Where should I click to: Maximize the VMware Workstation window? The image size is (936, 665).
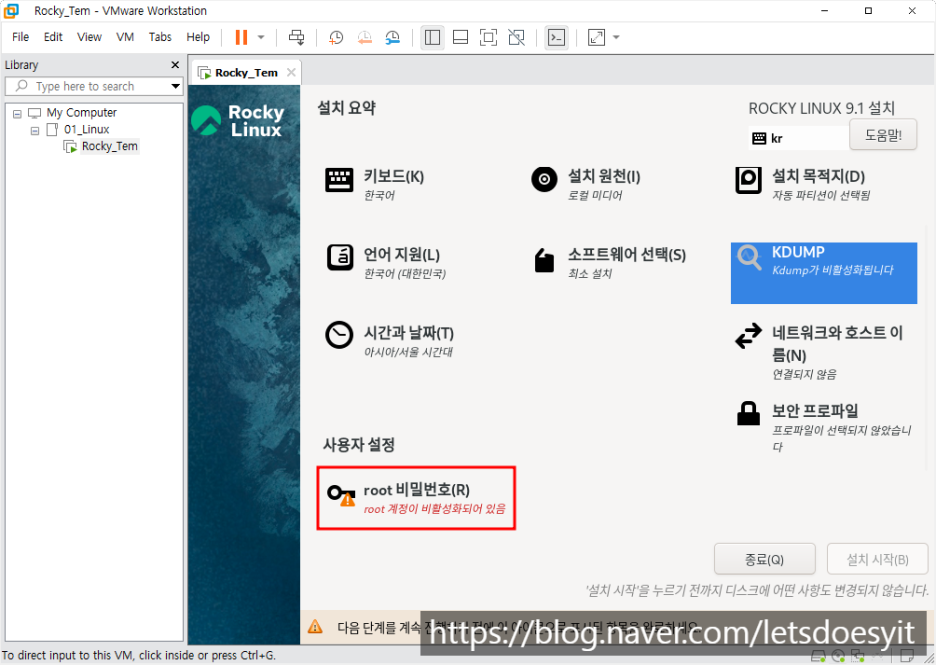(x=869, y=11)
